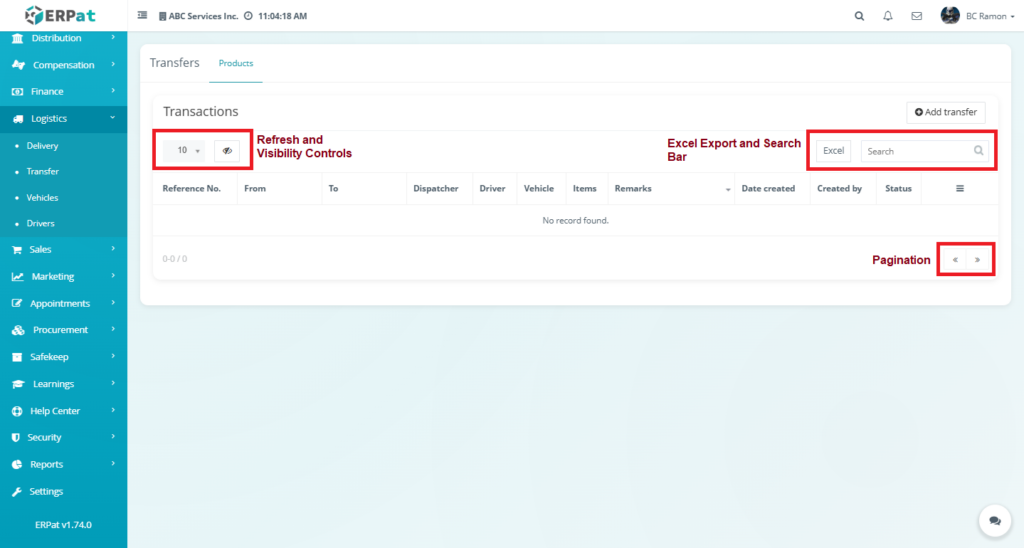Click the Add transfer button
The width and height of the screenshot is (1024, 548).
point(946,112)
